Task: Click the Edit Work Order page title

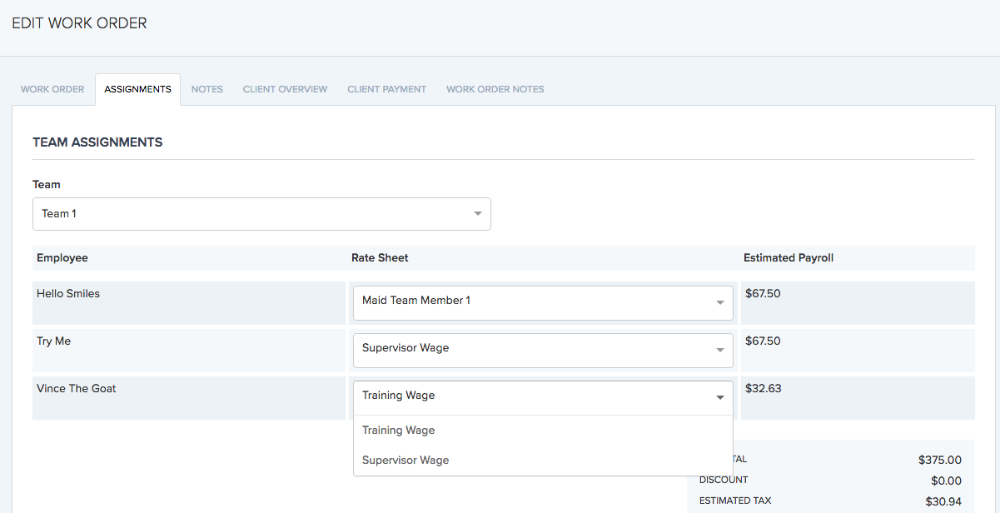Action: 80,24
